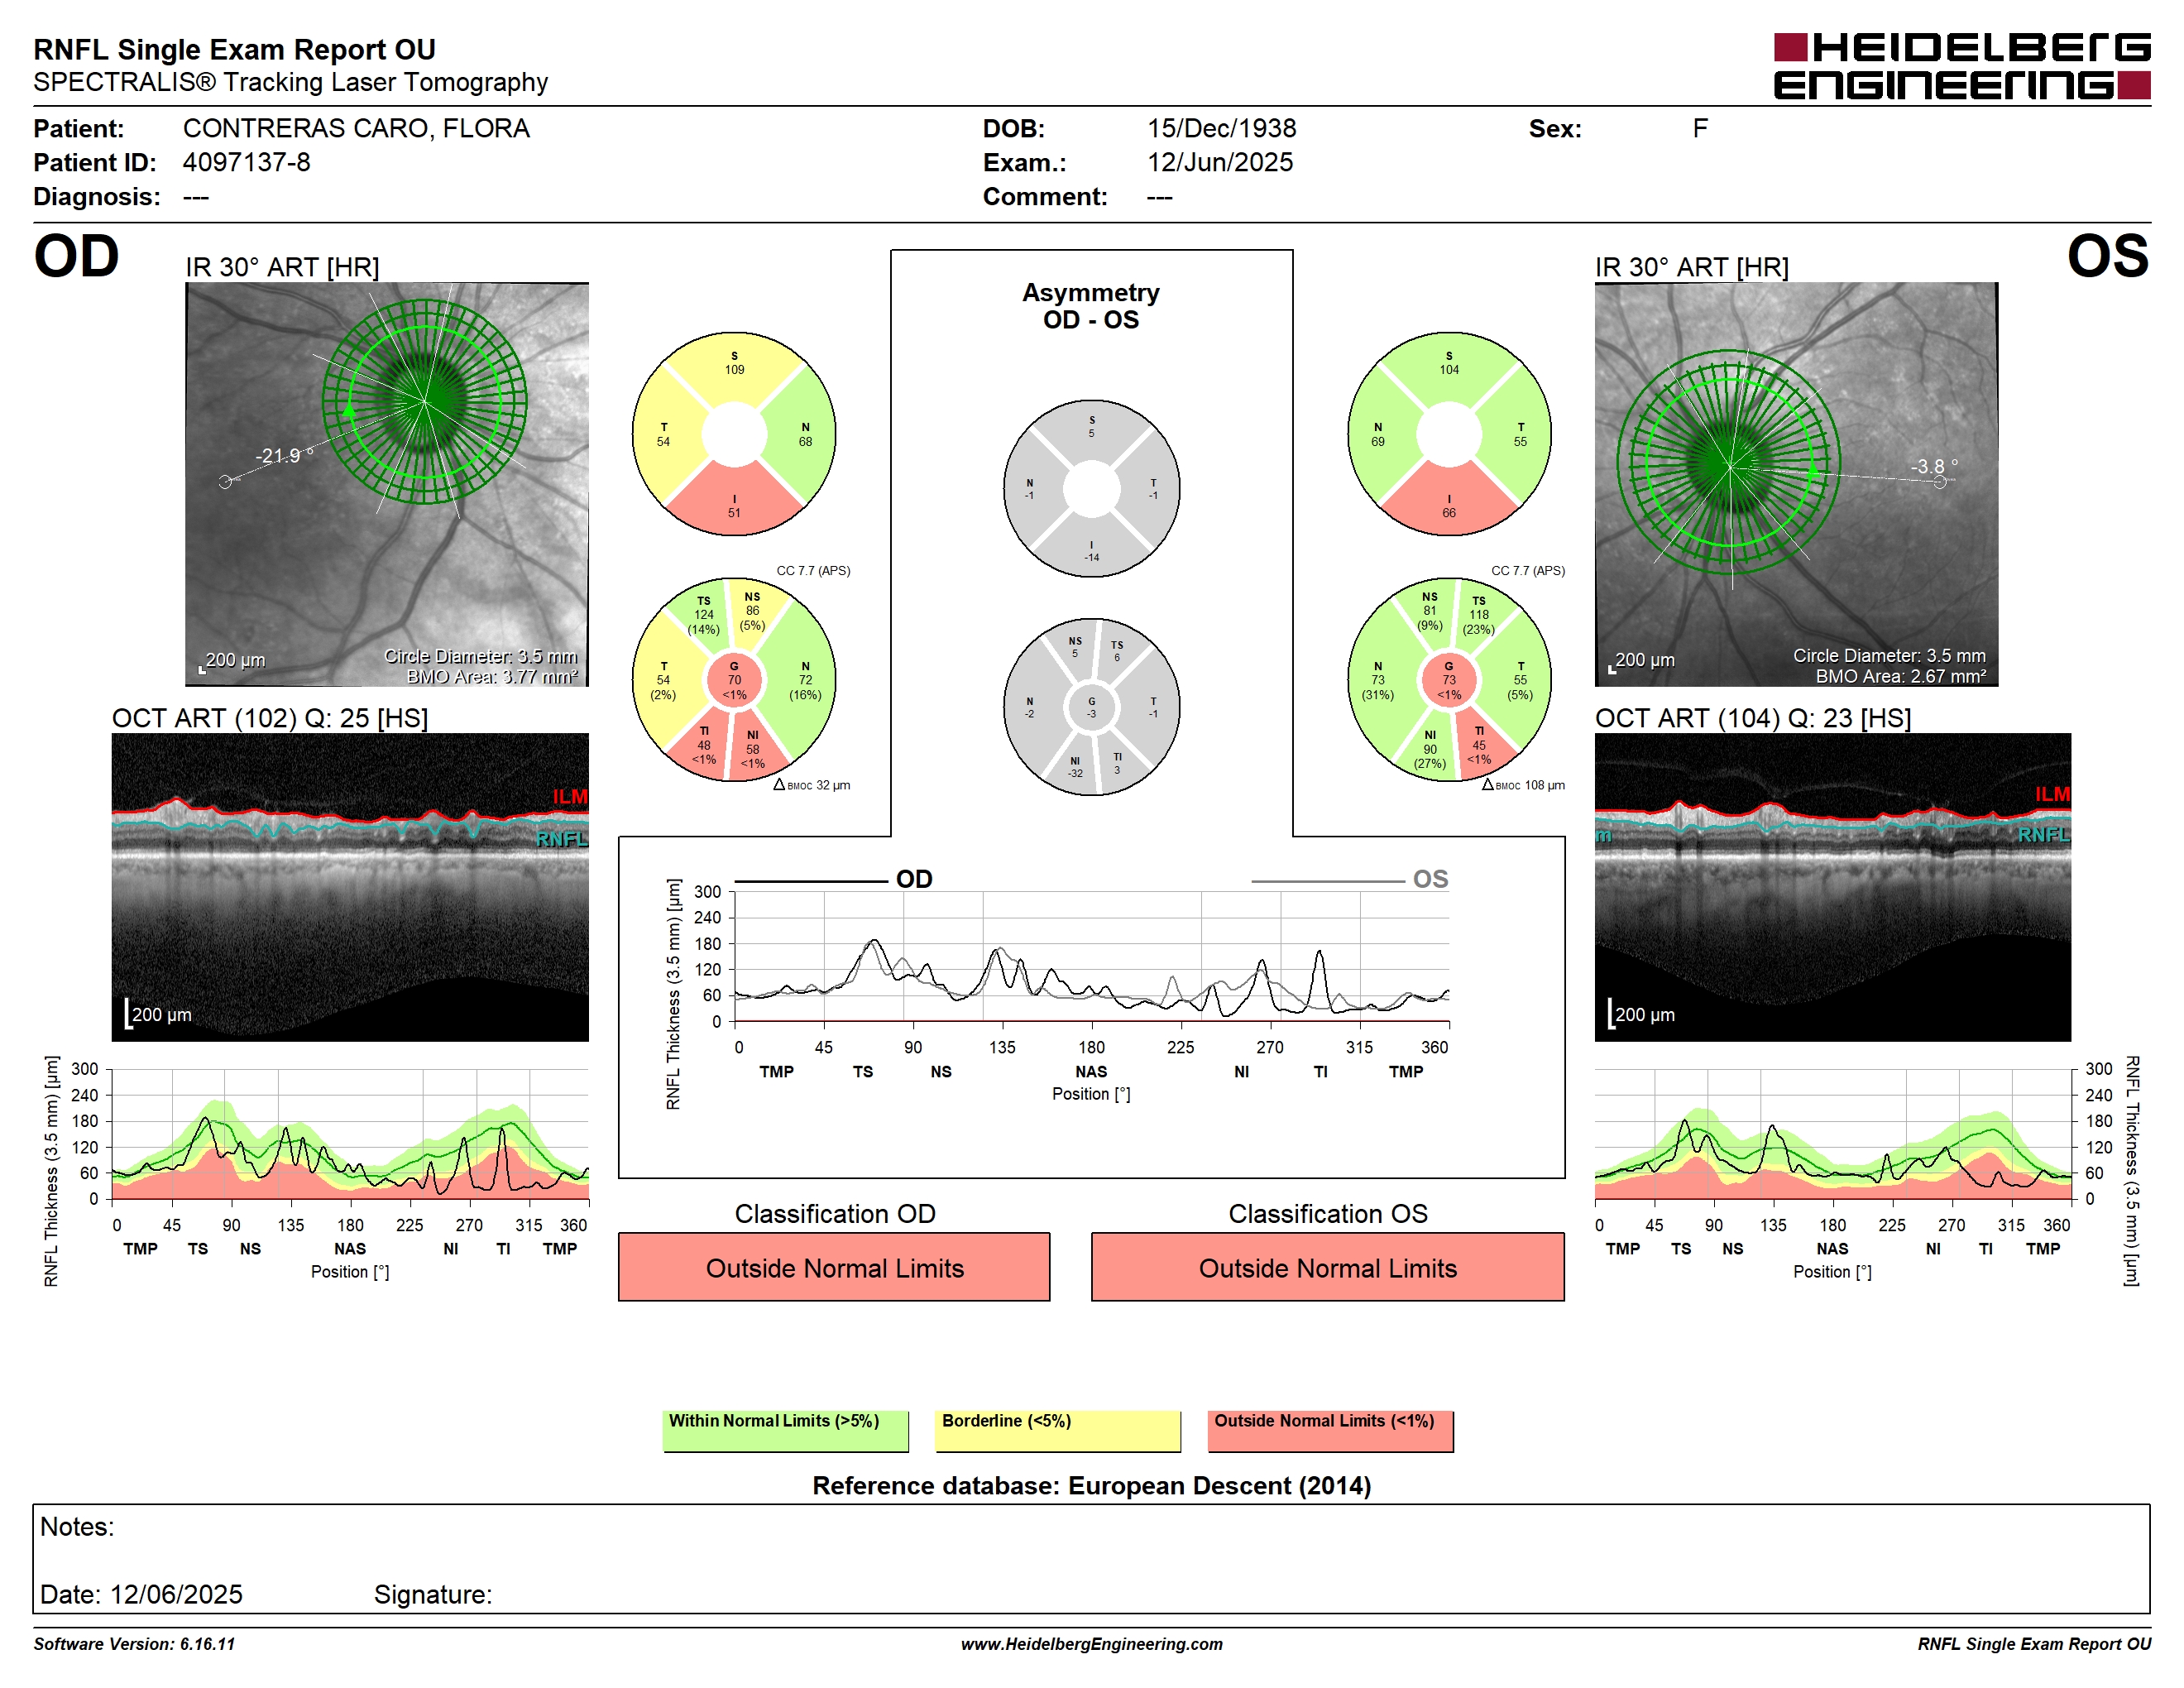This screenshot has height=1688, width=2184.
Task: Click the patient name CONTRERAS CARO, FLORA
Action: [356, 128]
